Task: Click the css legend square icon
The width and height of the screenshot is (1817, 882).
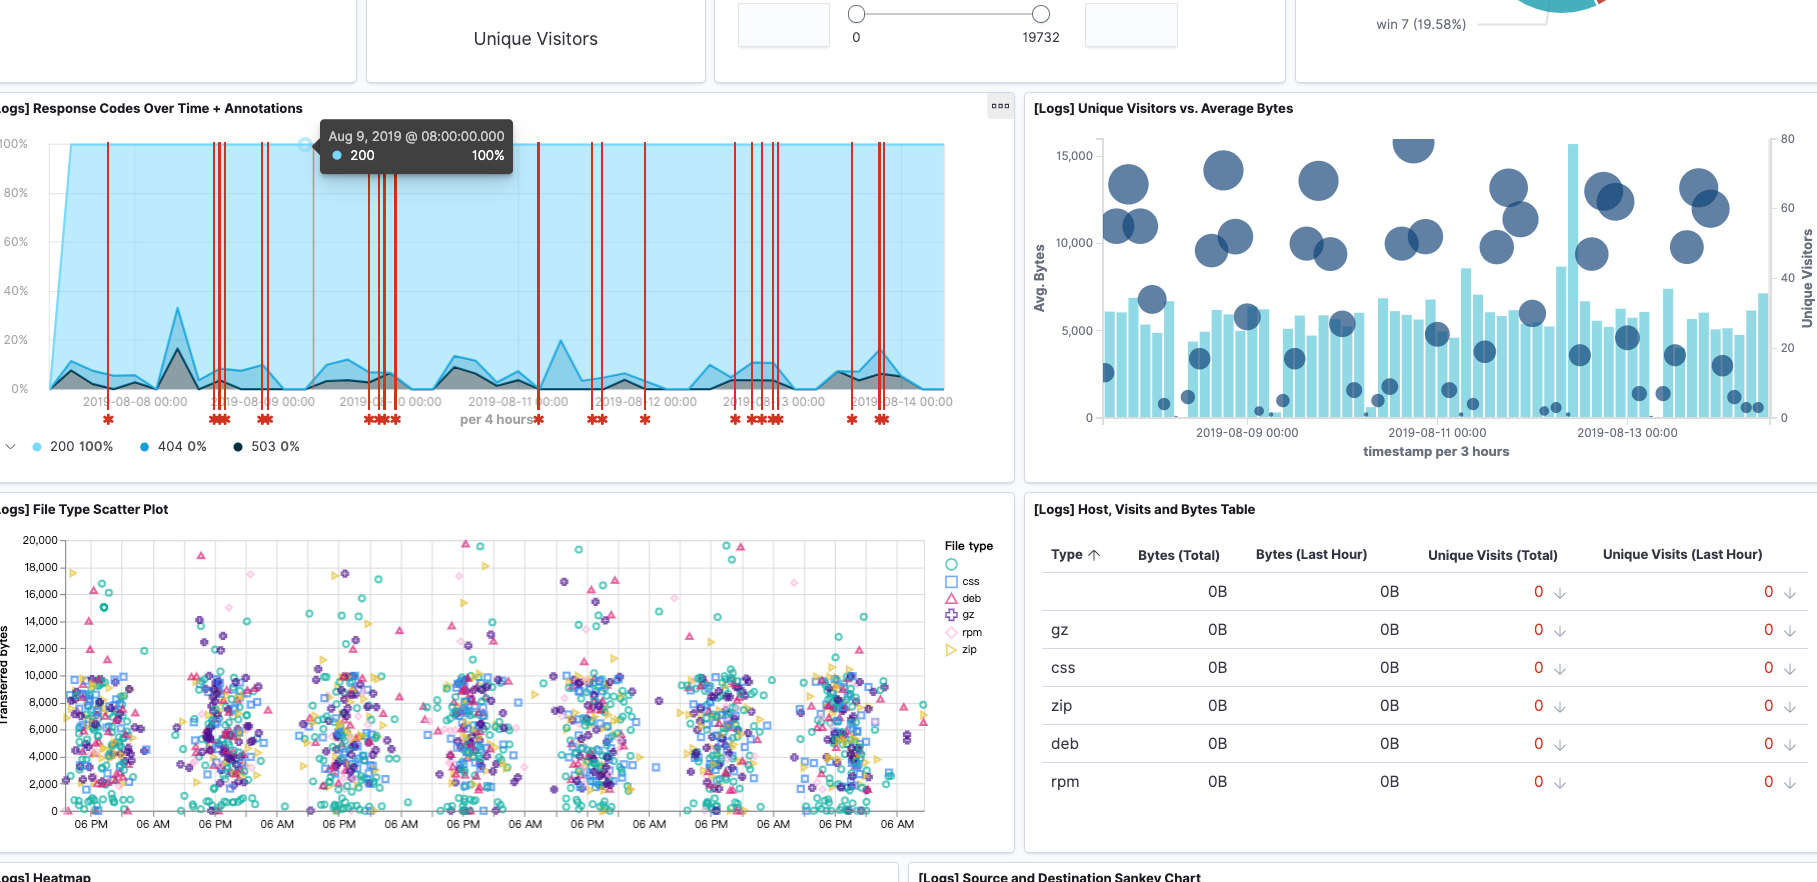Action: [951, 581]
